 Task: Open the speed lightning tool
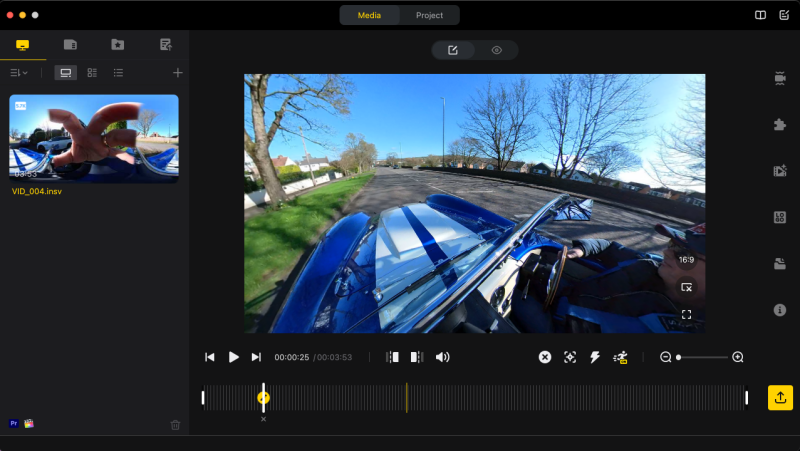(595, 357)
